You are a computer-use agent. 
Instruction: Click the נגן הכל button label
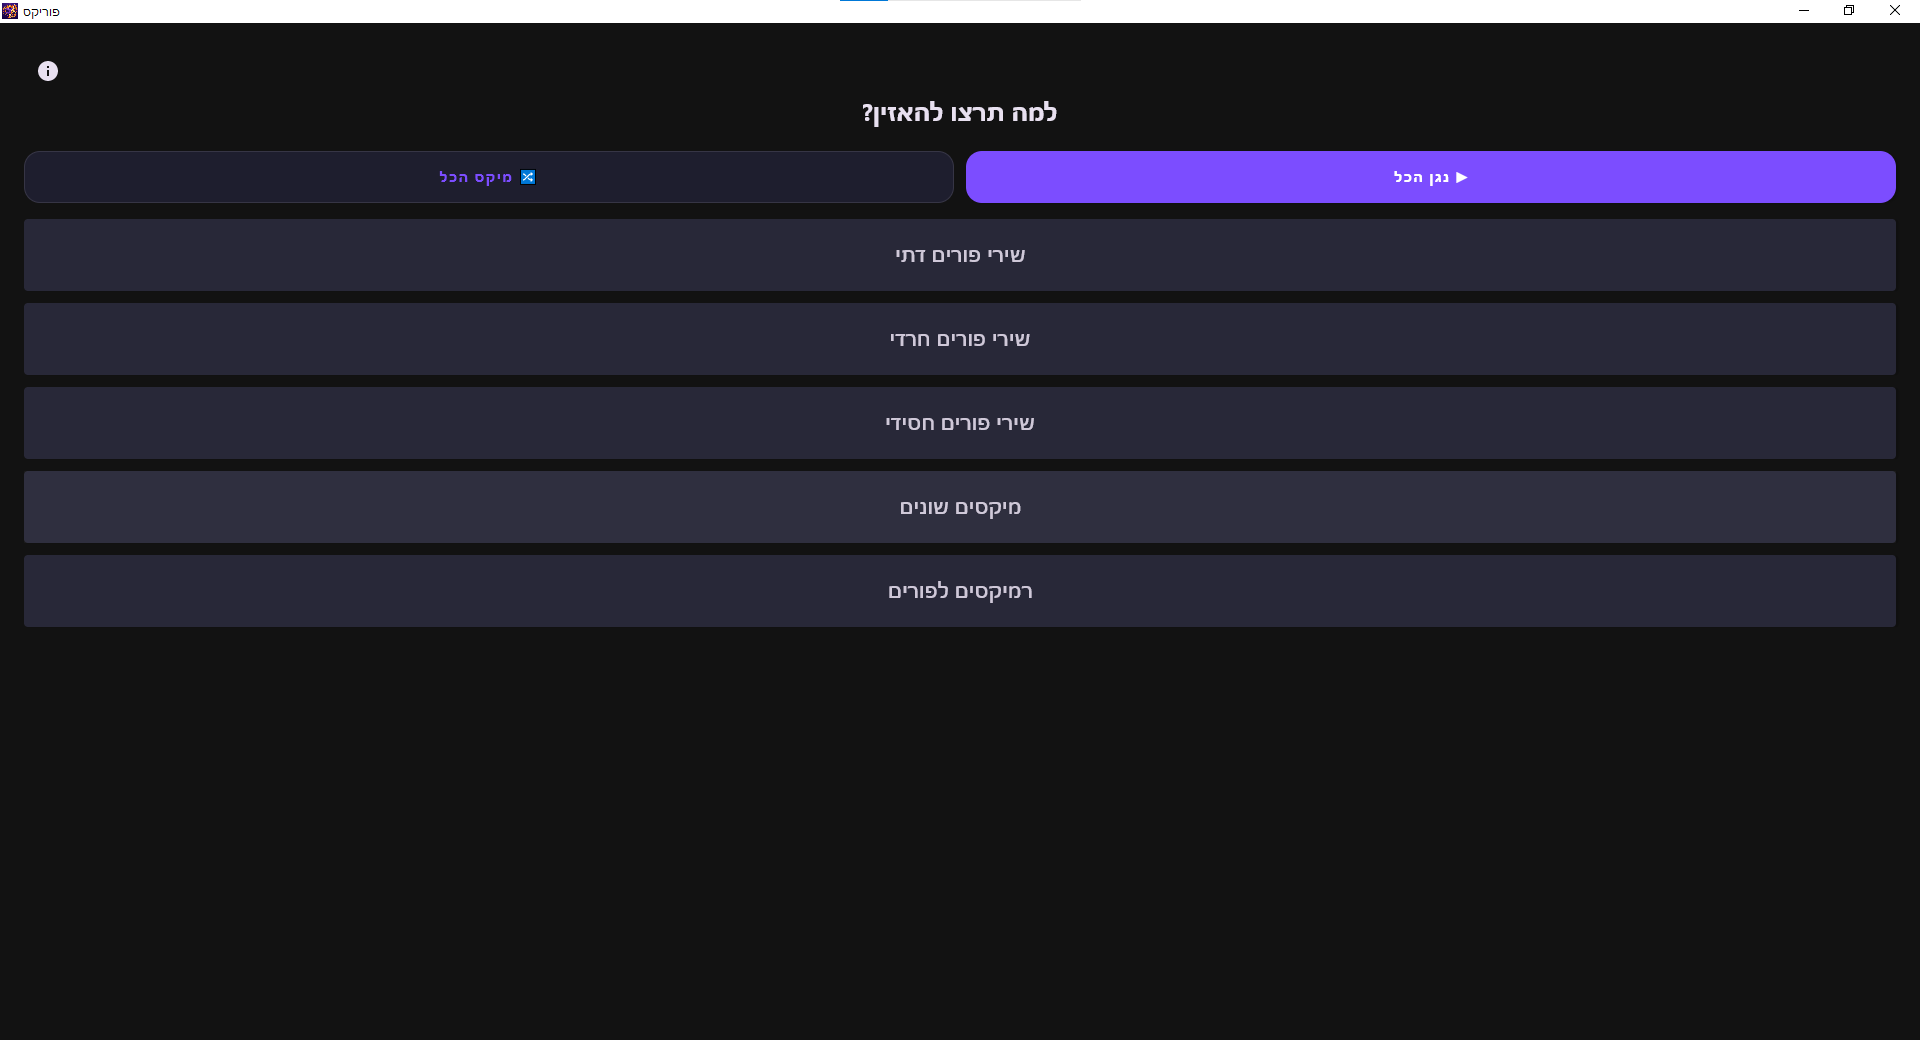[x=1421, y=177]
